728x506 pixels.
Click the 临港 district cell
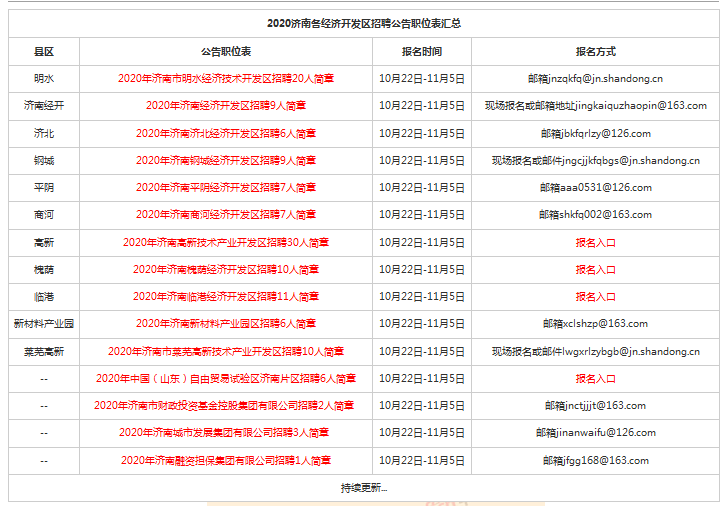(x=44, y=296)
